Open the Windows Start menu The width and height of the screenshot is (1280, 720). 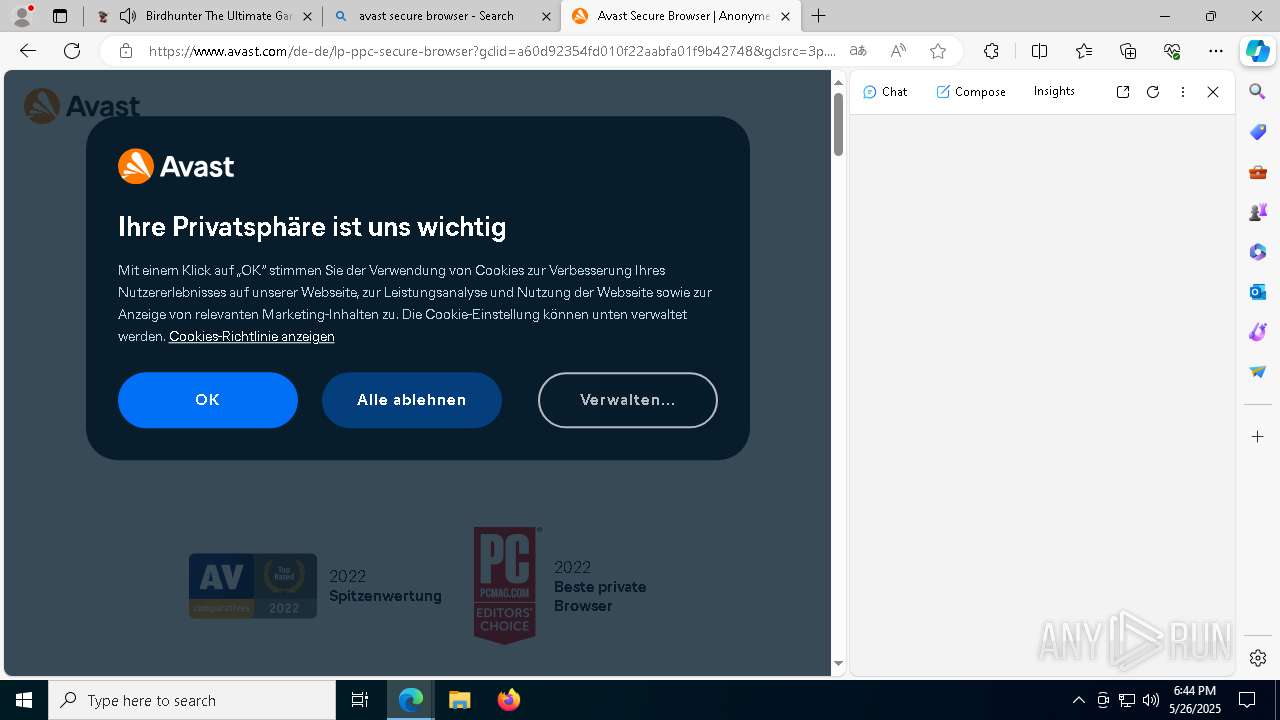(24, 700)
